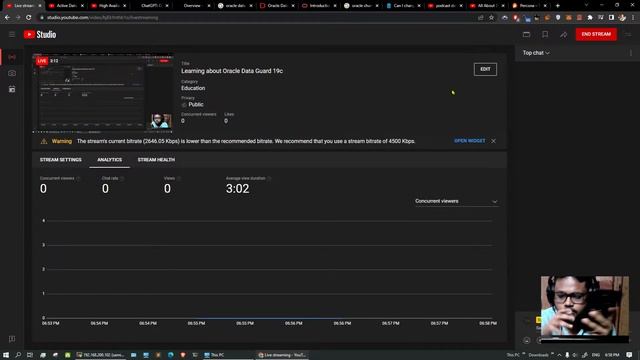Open the notification center icon
The width and height of the screenshot is (640, 360).
(x=629, y=355)
